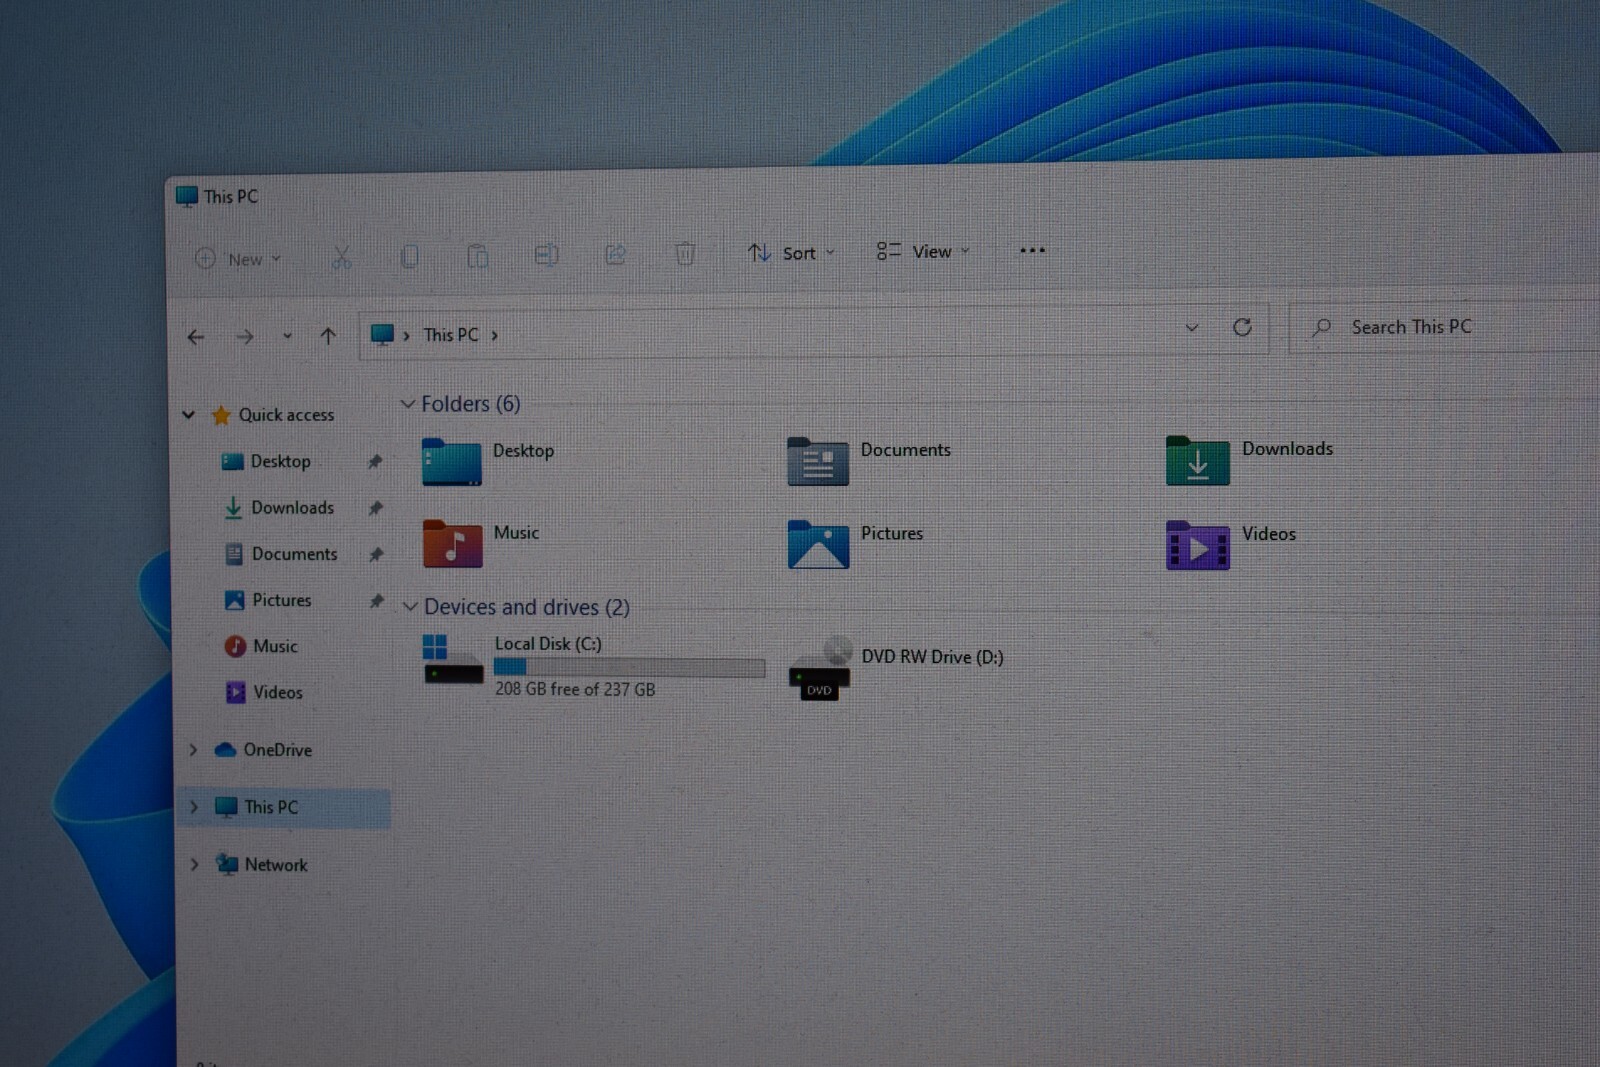Refresh the This PC view

tap(1242, 327)
